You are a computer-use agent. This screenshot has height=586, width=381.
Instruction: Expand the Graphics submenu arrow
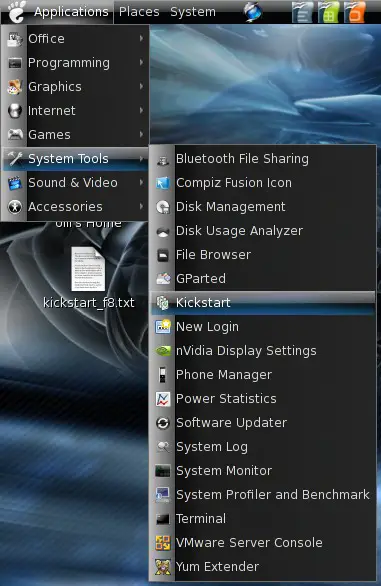pos(141,86)
